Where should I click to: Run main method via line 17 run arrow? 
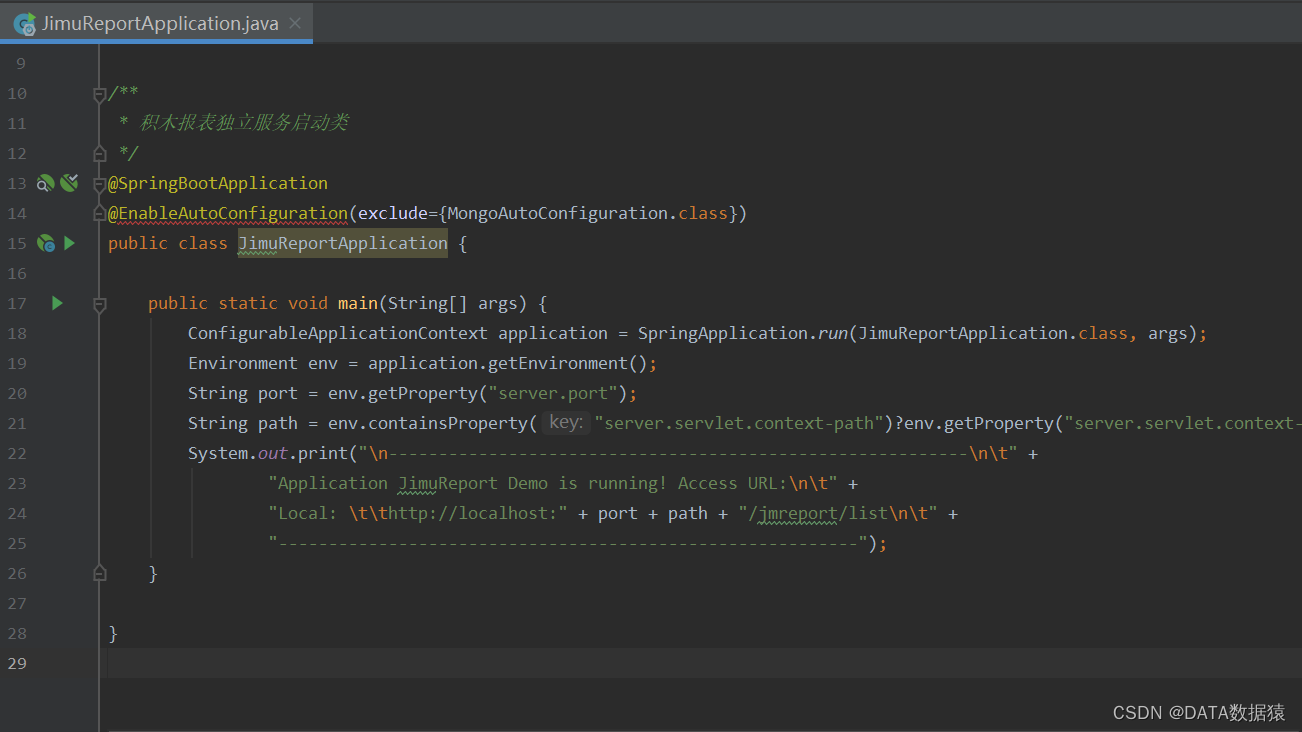click(x=57, y=303)
